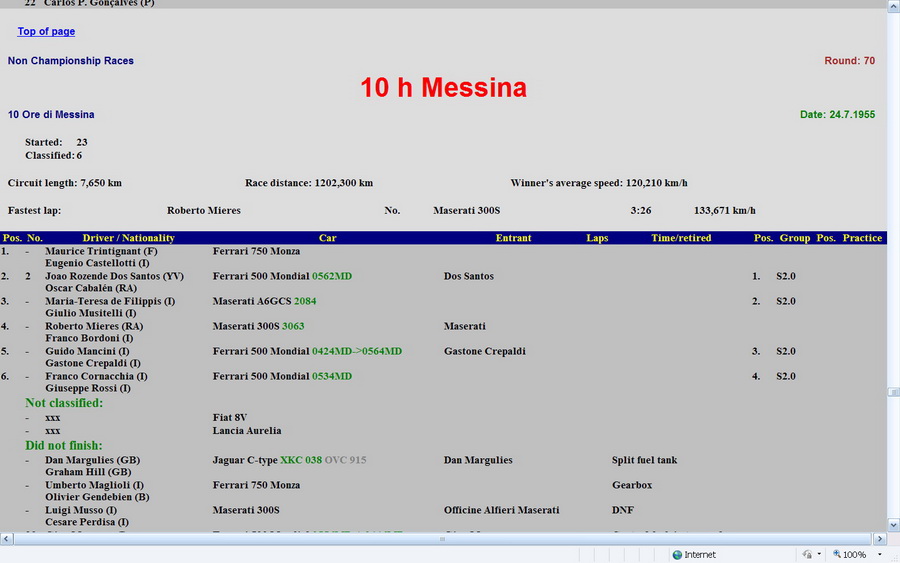Click the 'Did not finish:' section label
This screenshot has height=563, width=900.
point(64,445)
